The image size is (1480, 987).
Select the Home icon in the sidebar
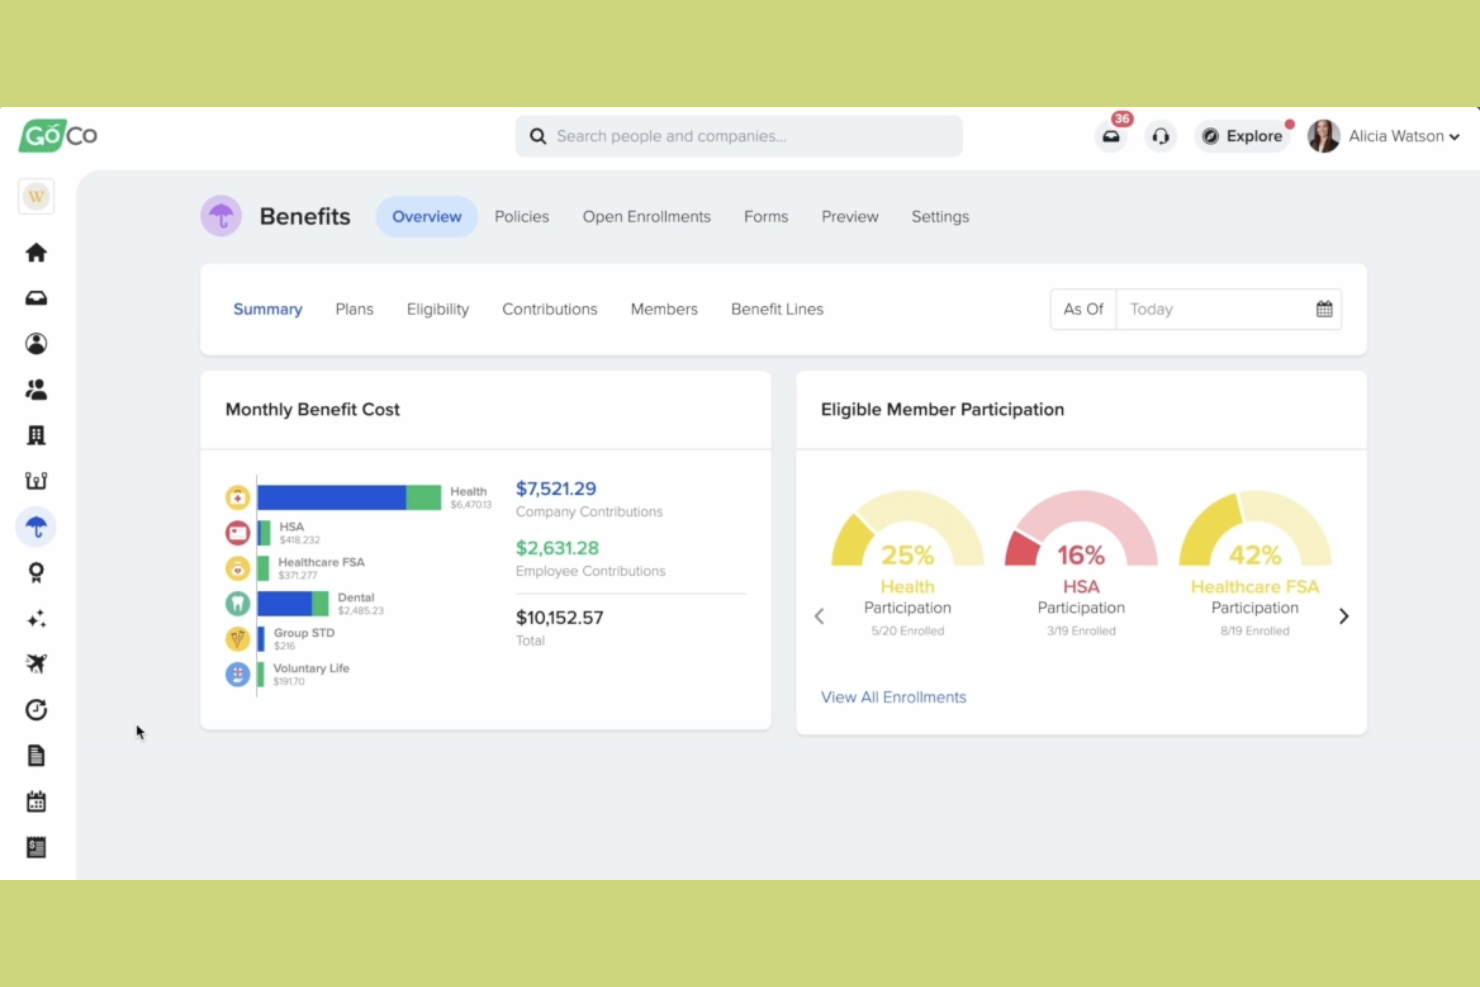pyautogui.click(x=36, y=252)
